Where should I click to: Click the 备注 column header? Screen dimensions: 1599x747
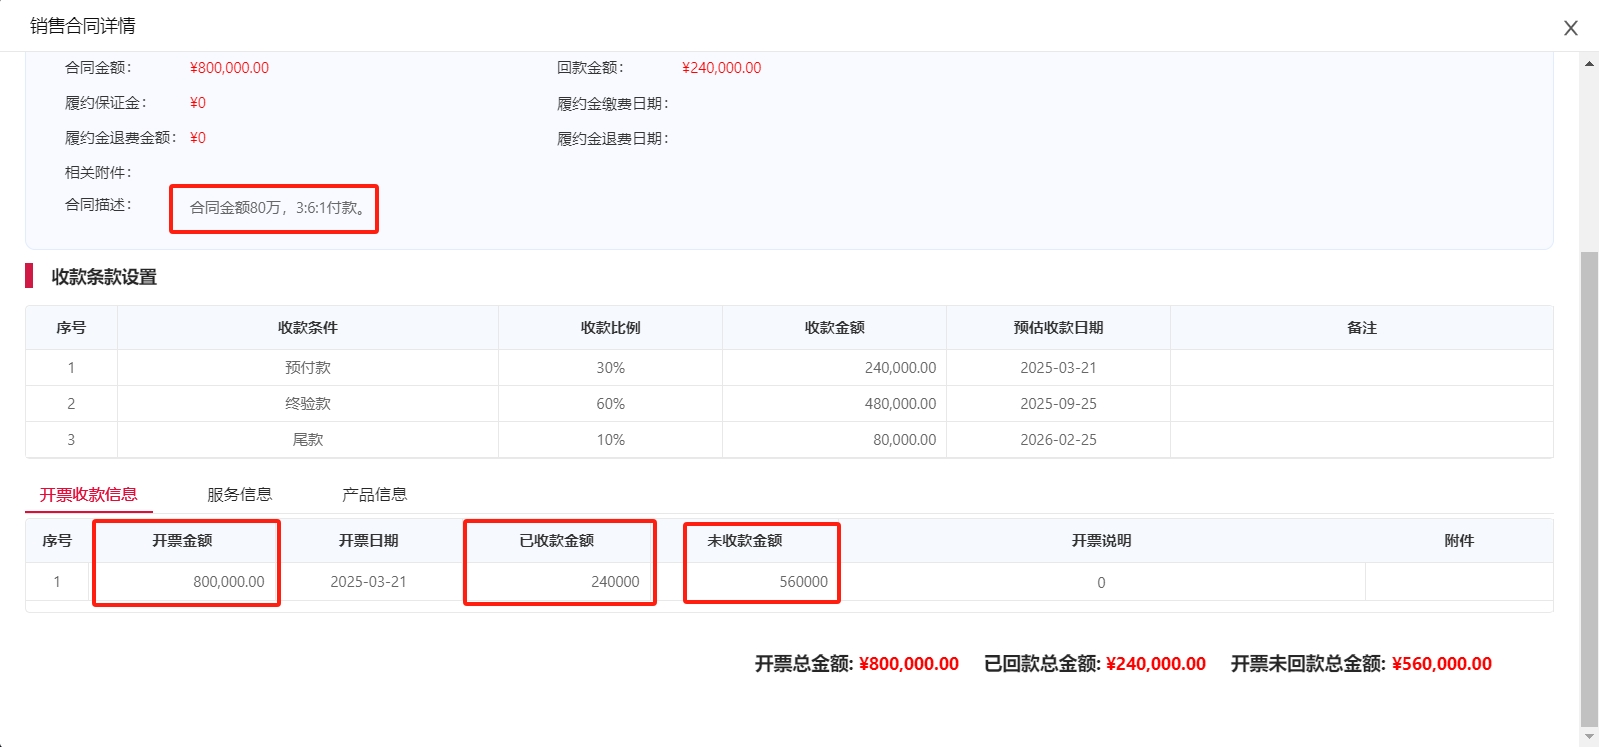(1362, 328)
